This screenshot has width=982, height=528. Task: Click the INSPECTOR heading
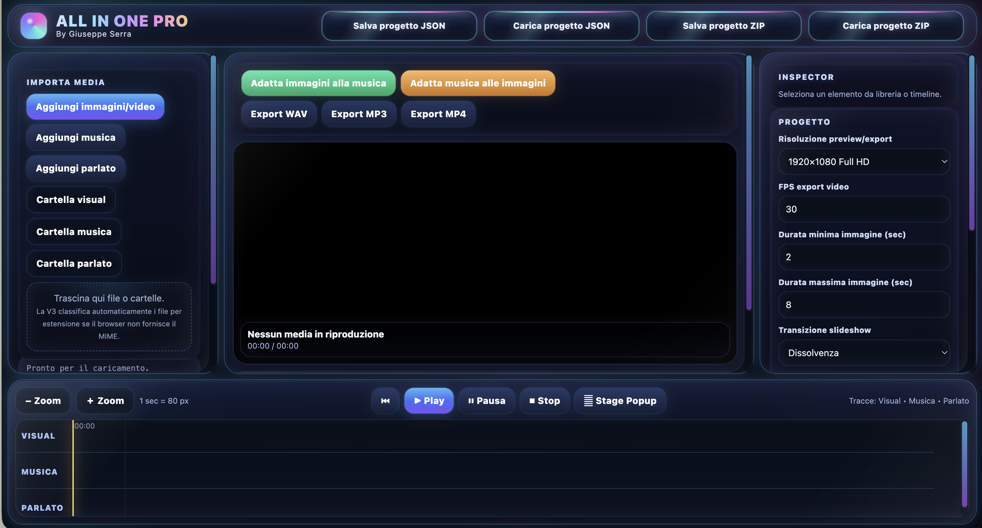pyautogui.click(x=806, y=77)
